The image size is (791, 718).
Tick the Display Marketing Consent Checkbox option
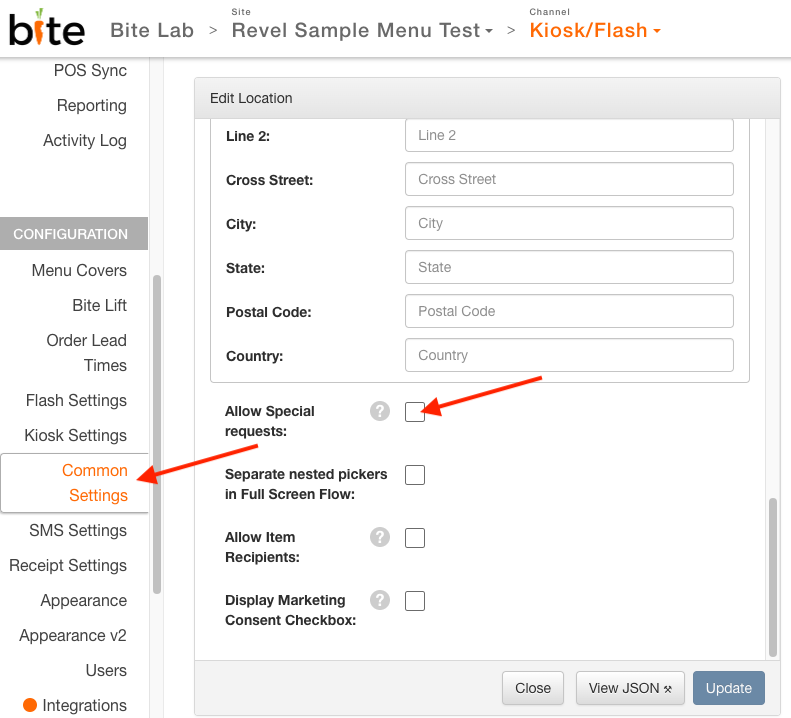tap(415, 601)
